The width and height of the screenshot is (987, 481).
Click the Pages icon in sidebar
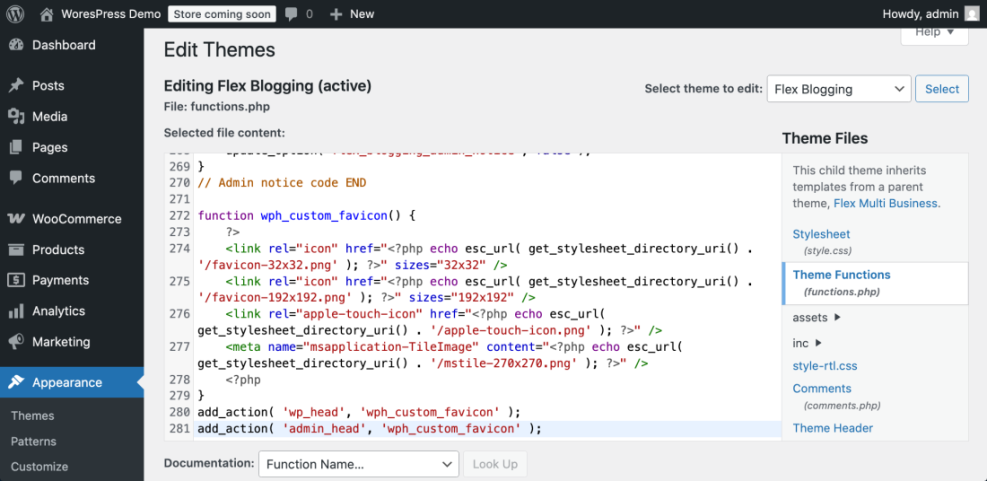16,147
